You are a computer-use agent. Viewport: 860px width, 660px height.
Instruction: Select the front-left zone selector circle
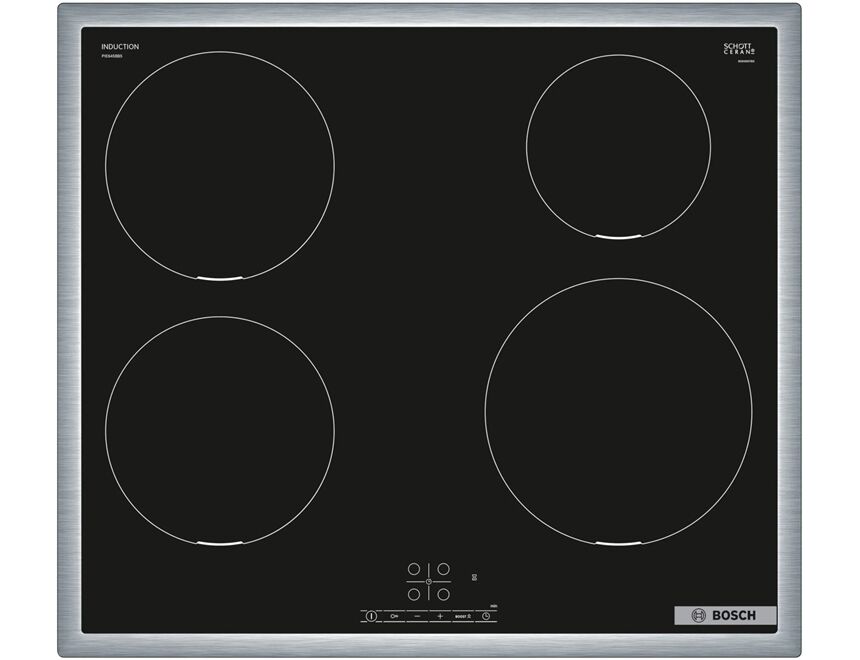coord(414,593)
